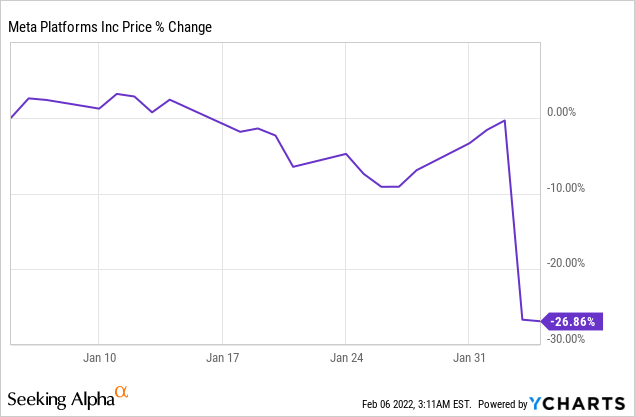
Task: Click the line's starting point at left edge
Action: tap(11, 118)
